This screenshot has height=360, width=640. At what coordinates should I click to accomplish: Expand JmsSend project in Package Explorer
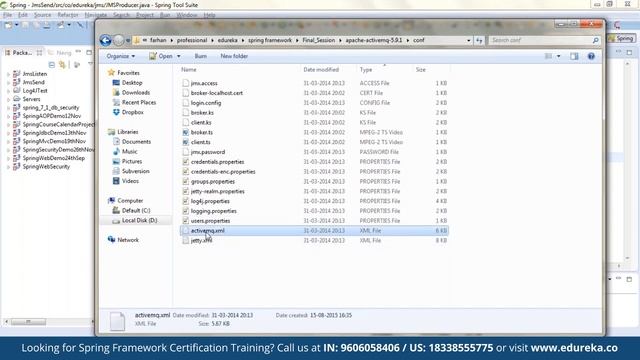pyautogui.click(x=8, y=82)
